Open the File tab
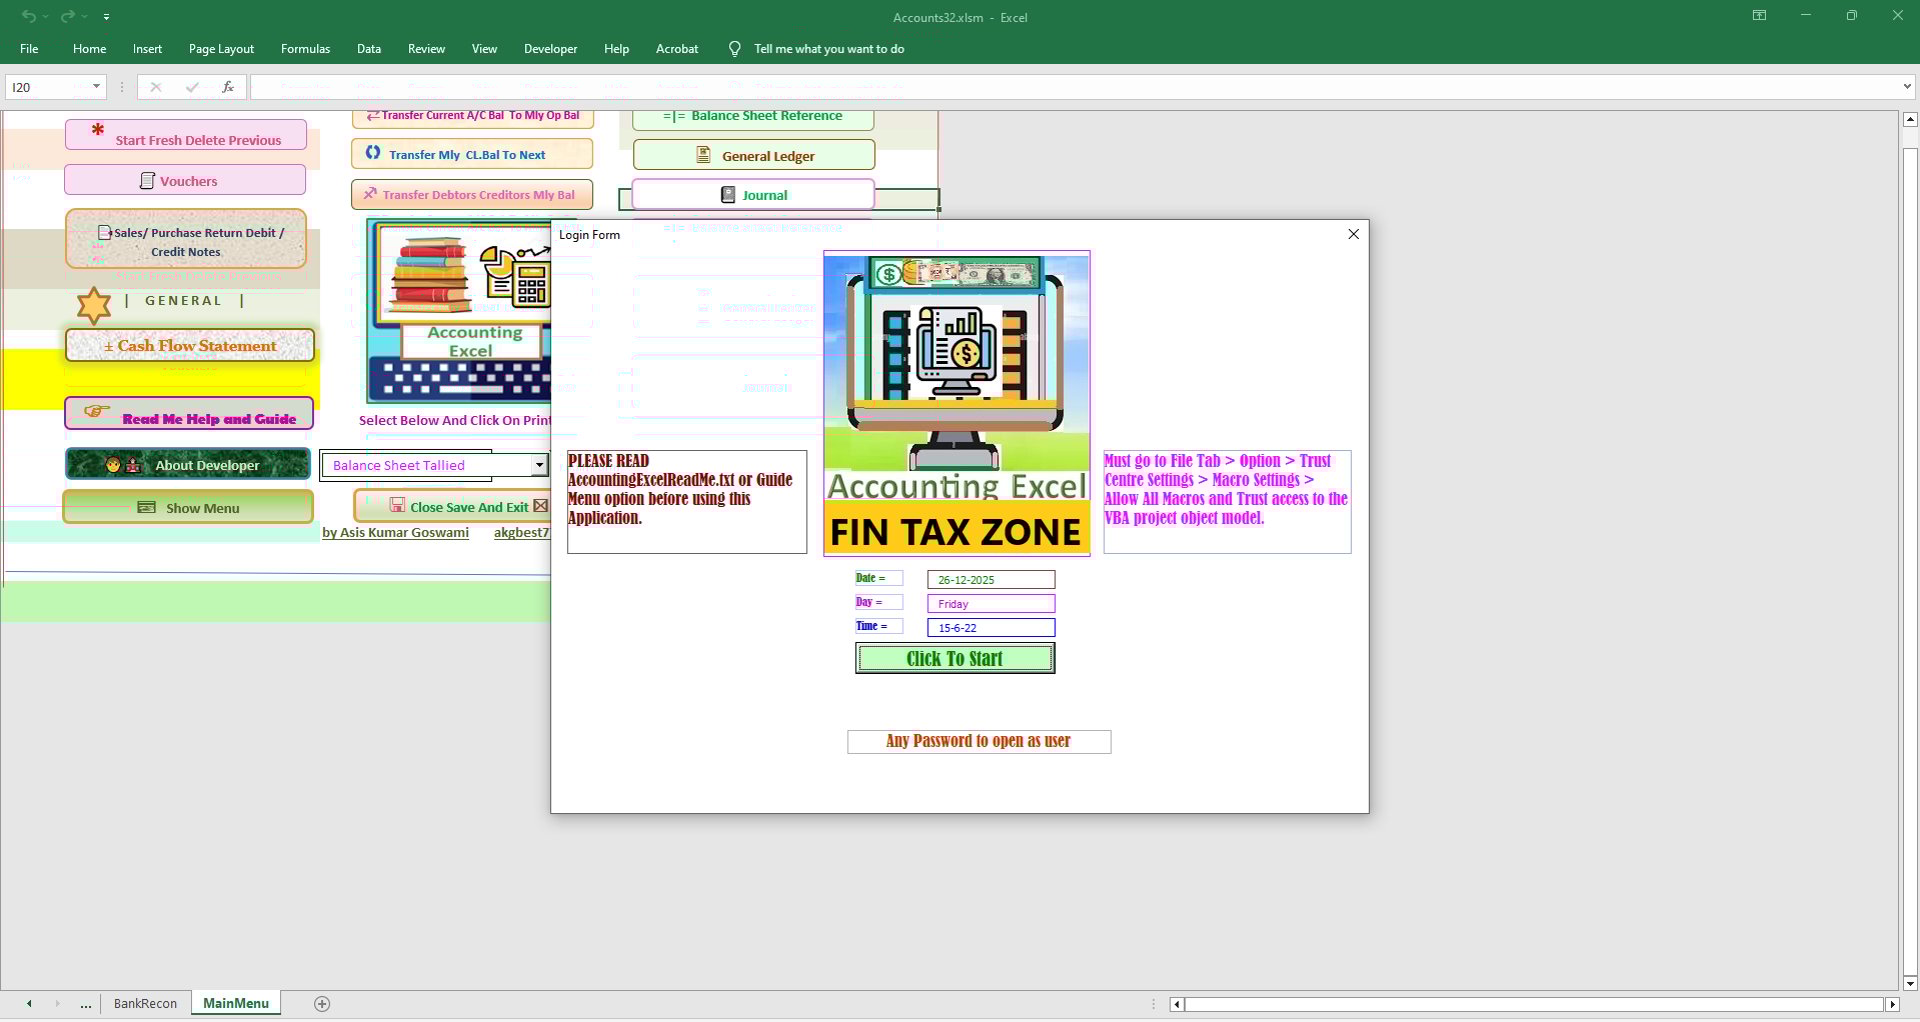 click(x=29, y=49)
